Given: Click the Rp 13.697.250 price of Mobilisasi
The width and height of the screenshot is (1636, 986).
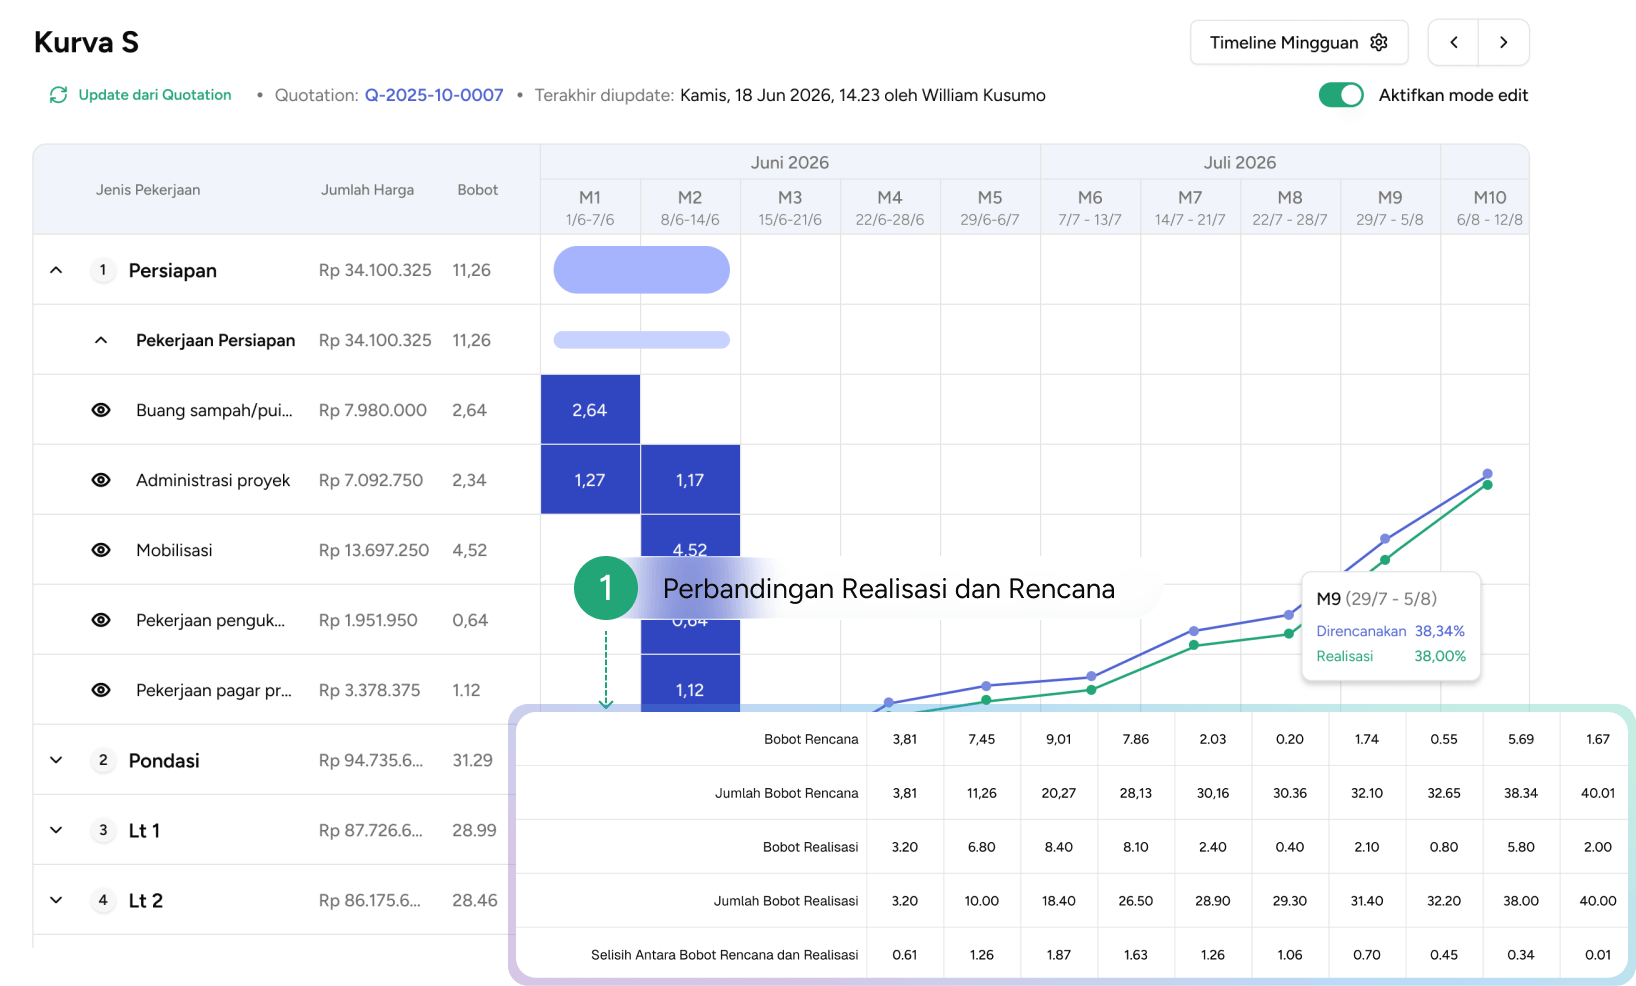Looking at the screenshot, I should pos(374,550).
